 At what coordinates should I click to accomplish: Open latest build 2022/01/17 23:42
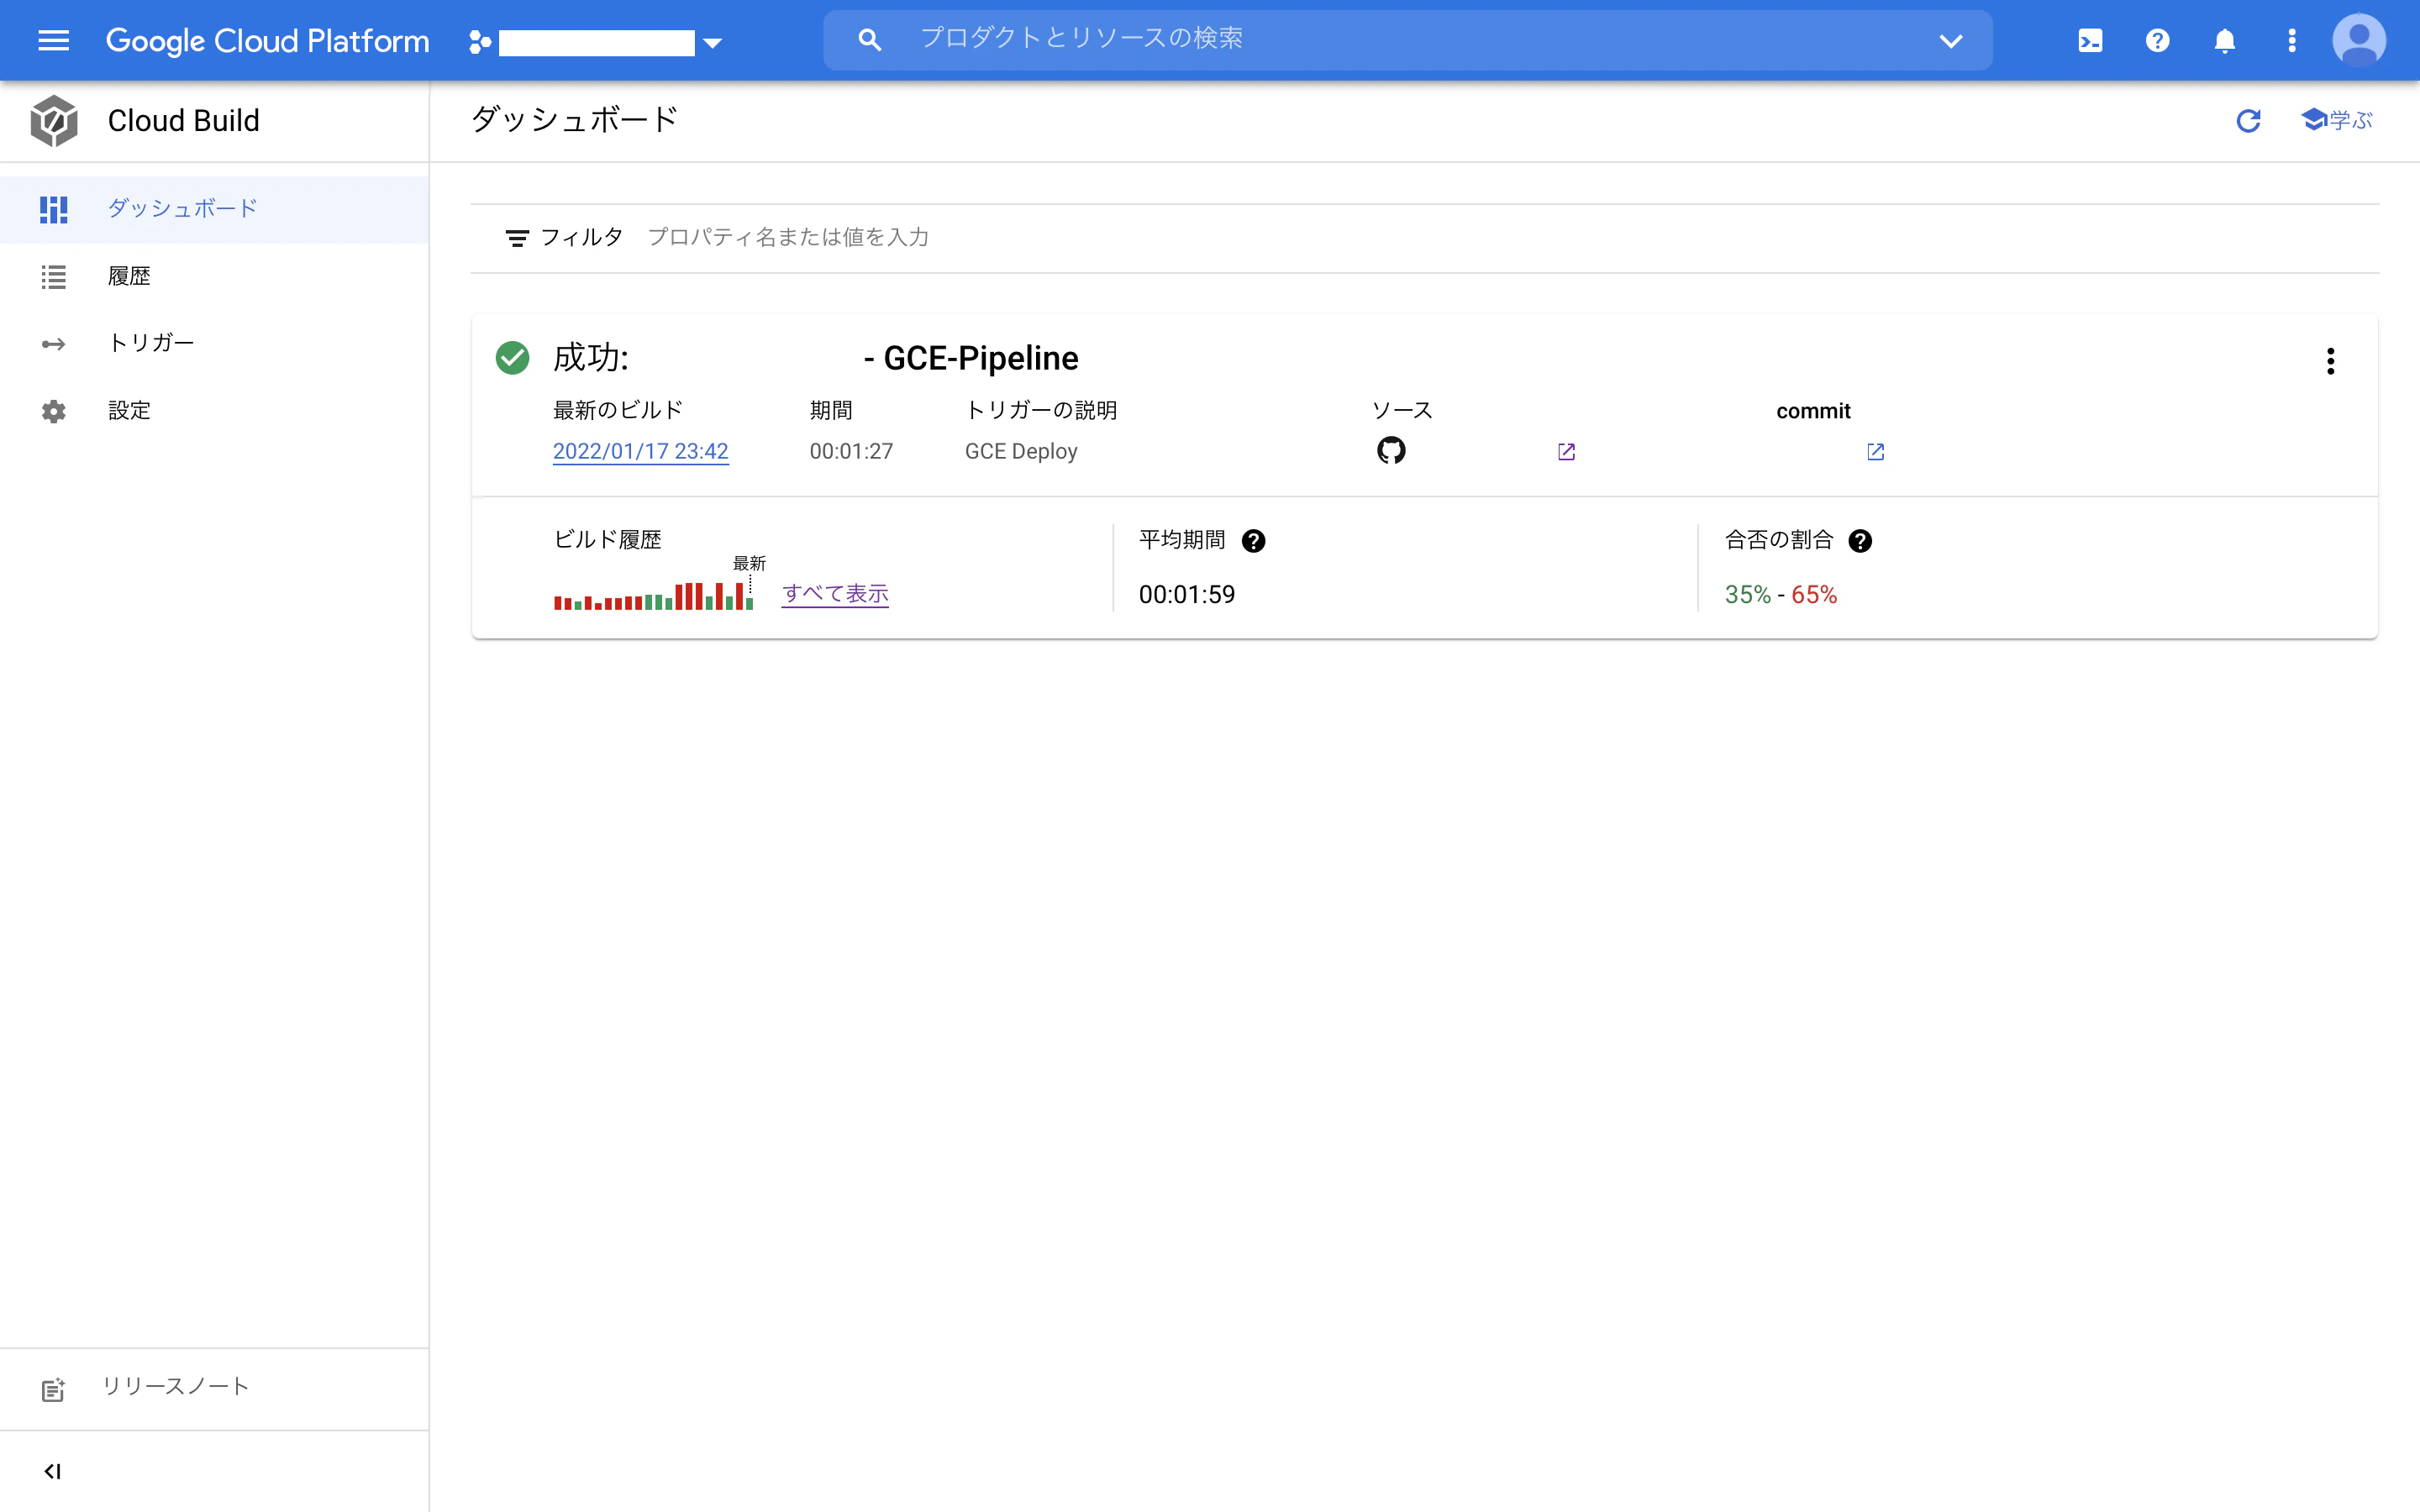pos(640,451)
